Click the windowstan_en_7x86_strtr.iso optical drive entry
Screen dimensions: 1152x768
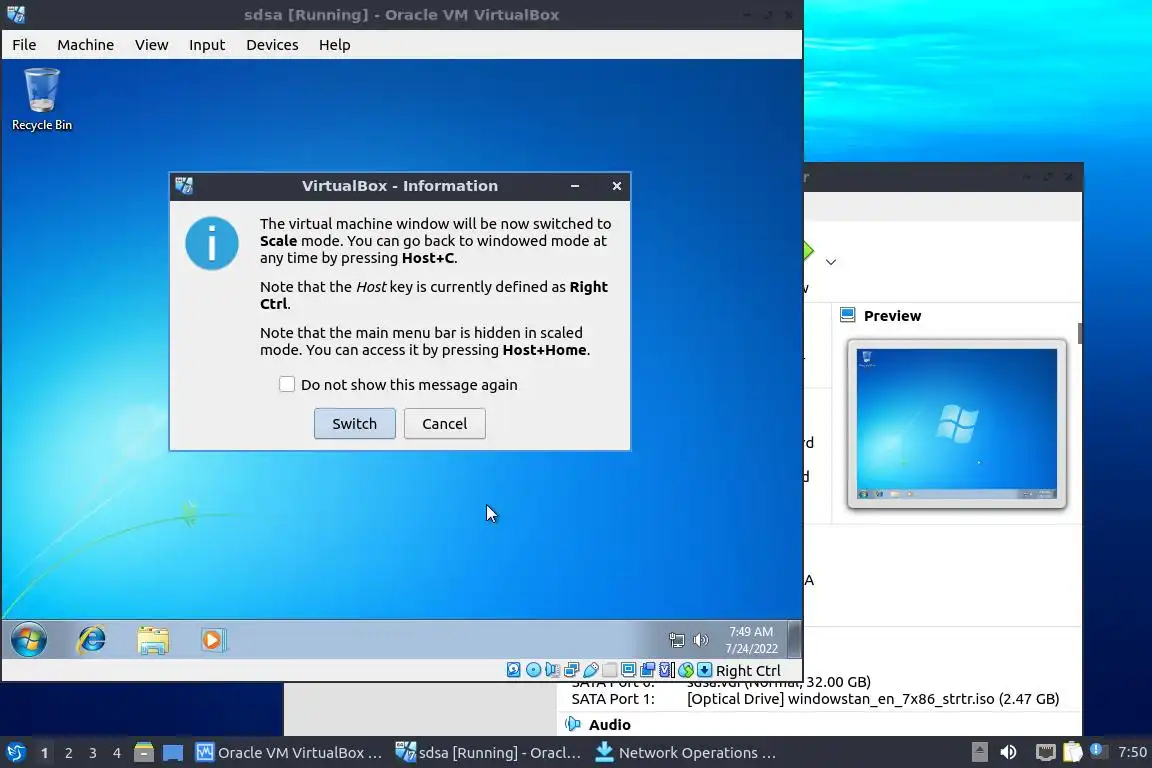873,699
